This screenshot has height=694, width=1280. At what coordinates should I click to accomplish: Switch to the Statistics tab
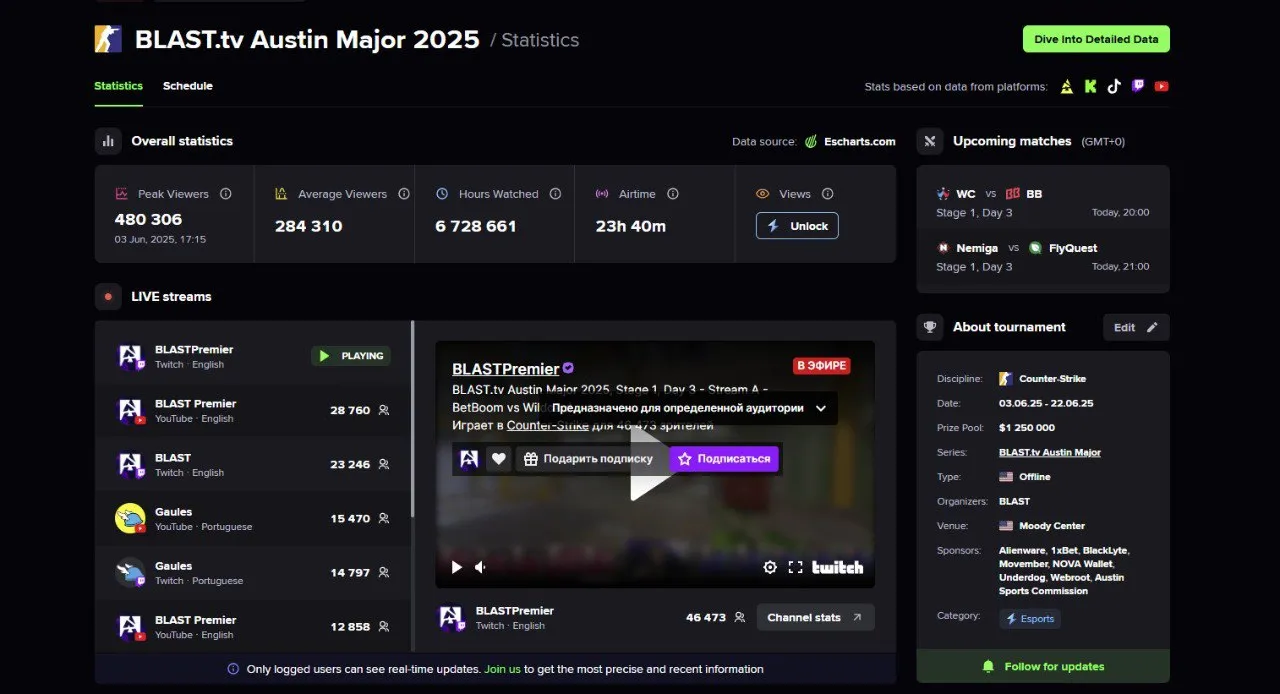118,86
